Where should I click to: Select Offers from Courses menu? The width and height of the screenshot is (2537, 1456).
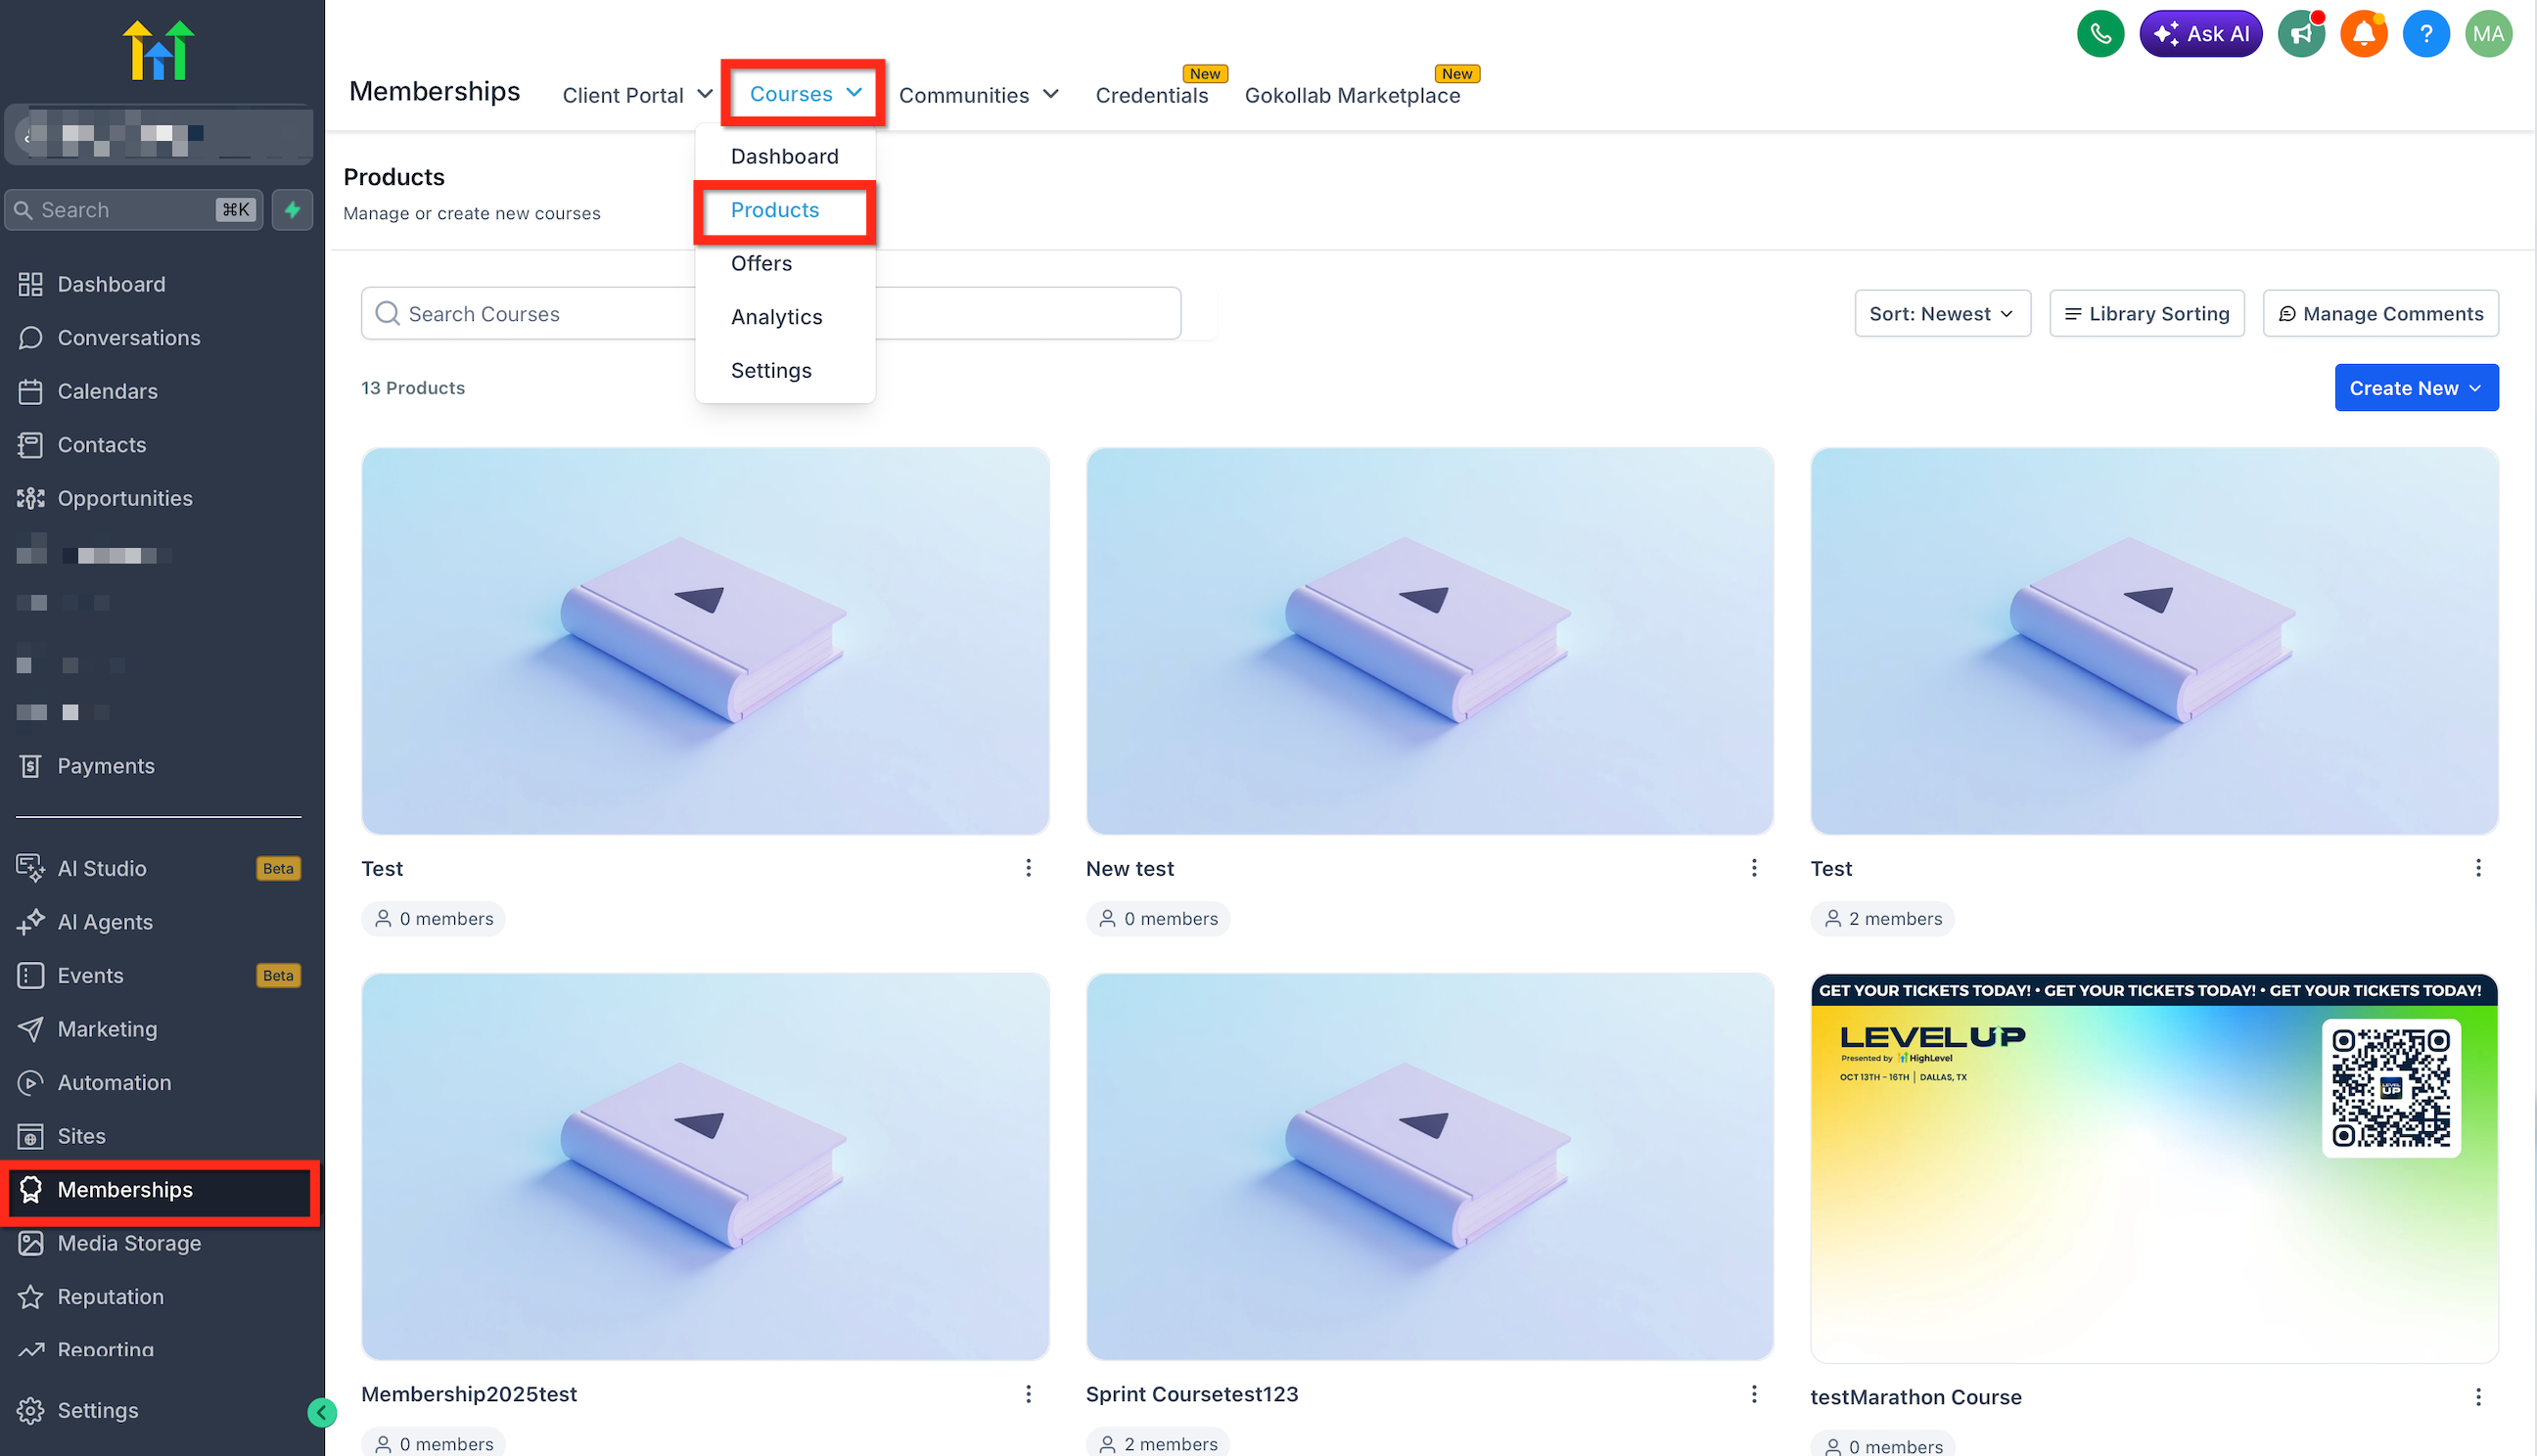click(x=761, y=263)
